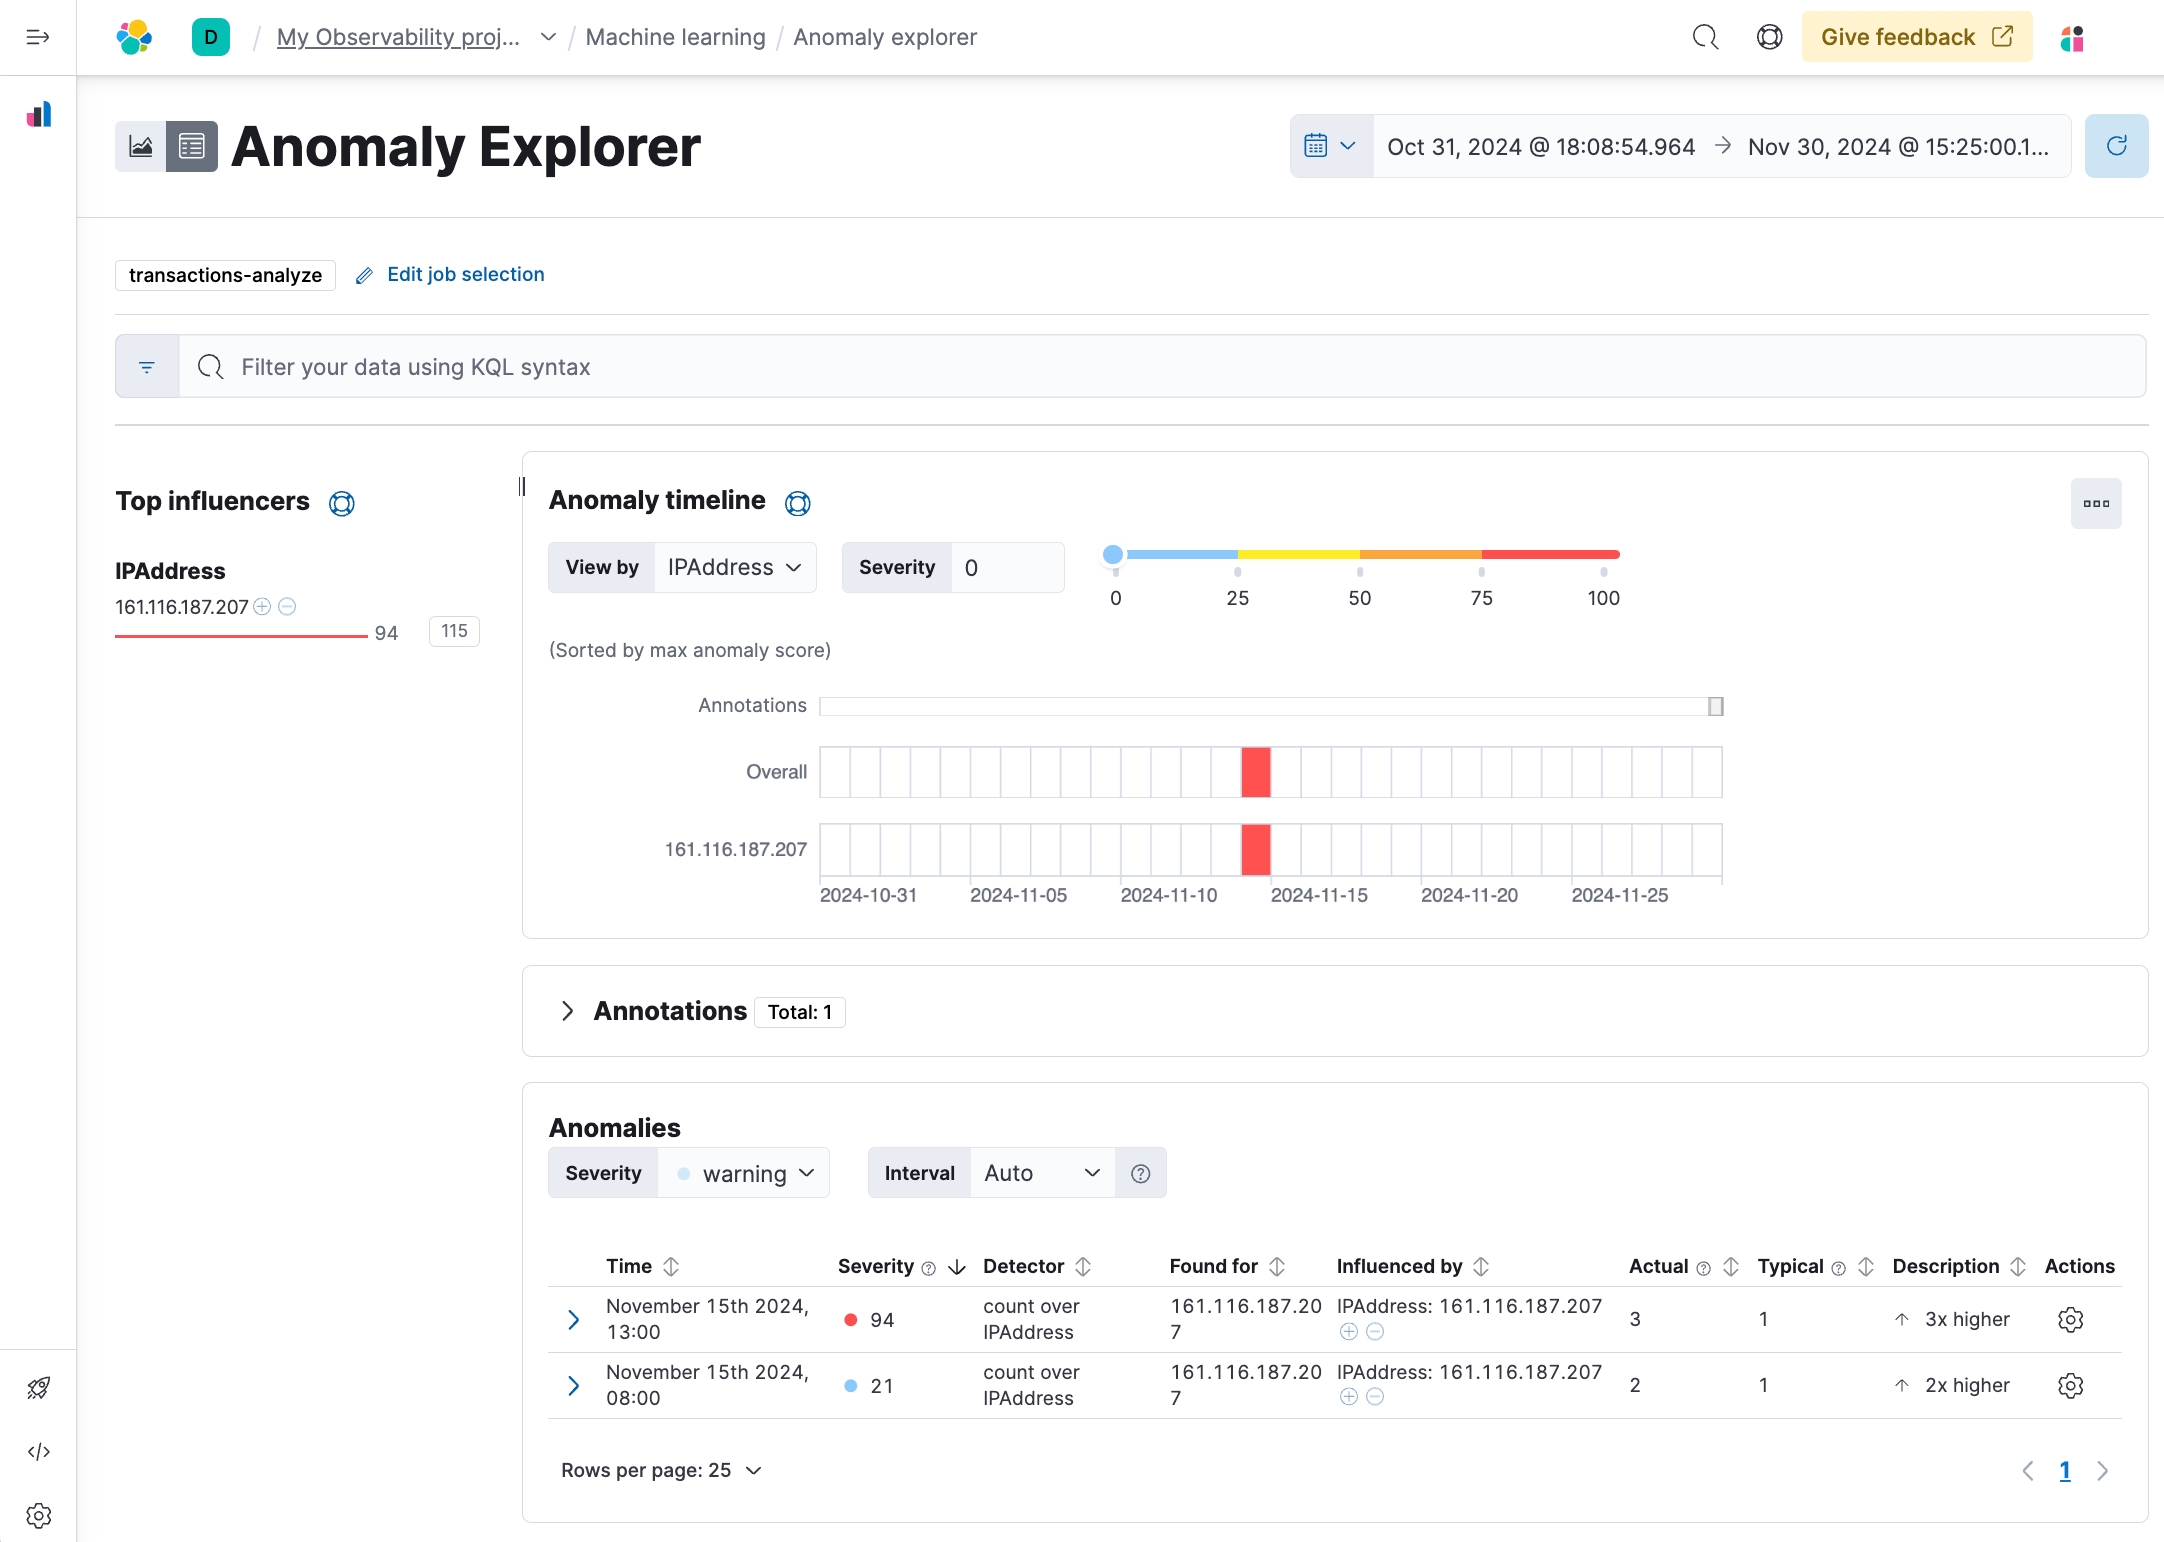The width and height of the screenshot is (2164, 1542).
Task: Show Interval help tooltip icon
Action: (1140, 1173)
